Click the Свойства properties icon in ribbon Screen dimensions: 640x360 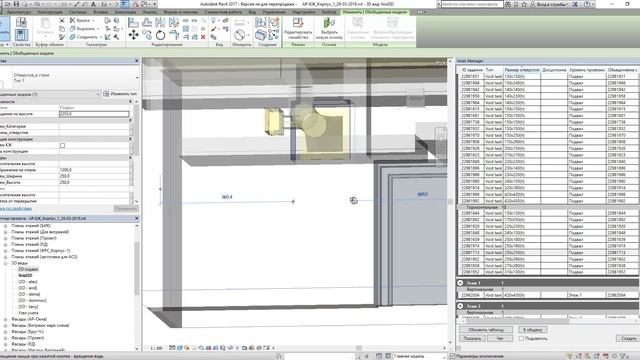pyautogui.click(x=21, y=35)
